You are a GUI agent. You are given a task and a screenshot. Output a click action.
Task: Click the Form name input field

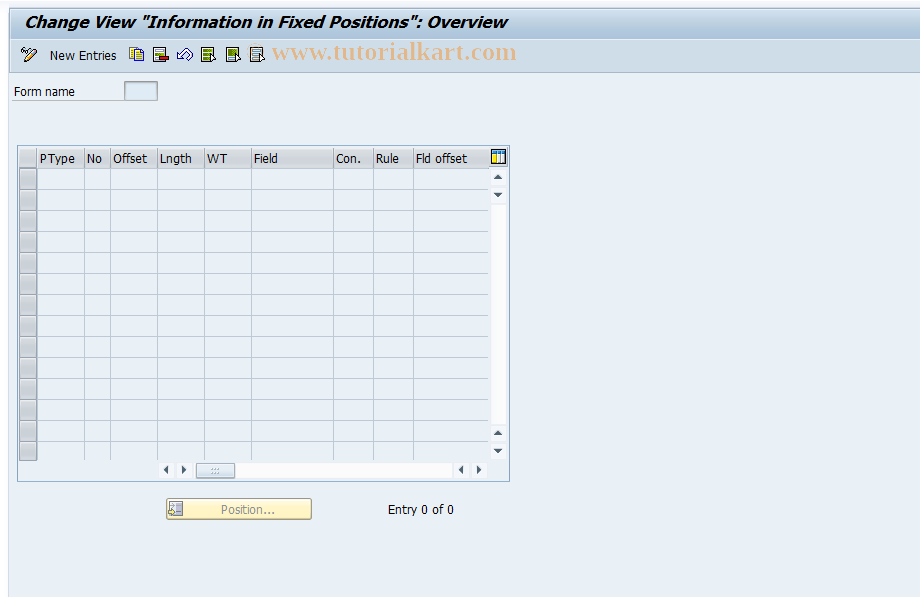tap(141, 91)
